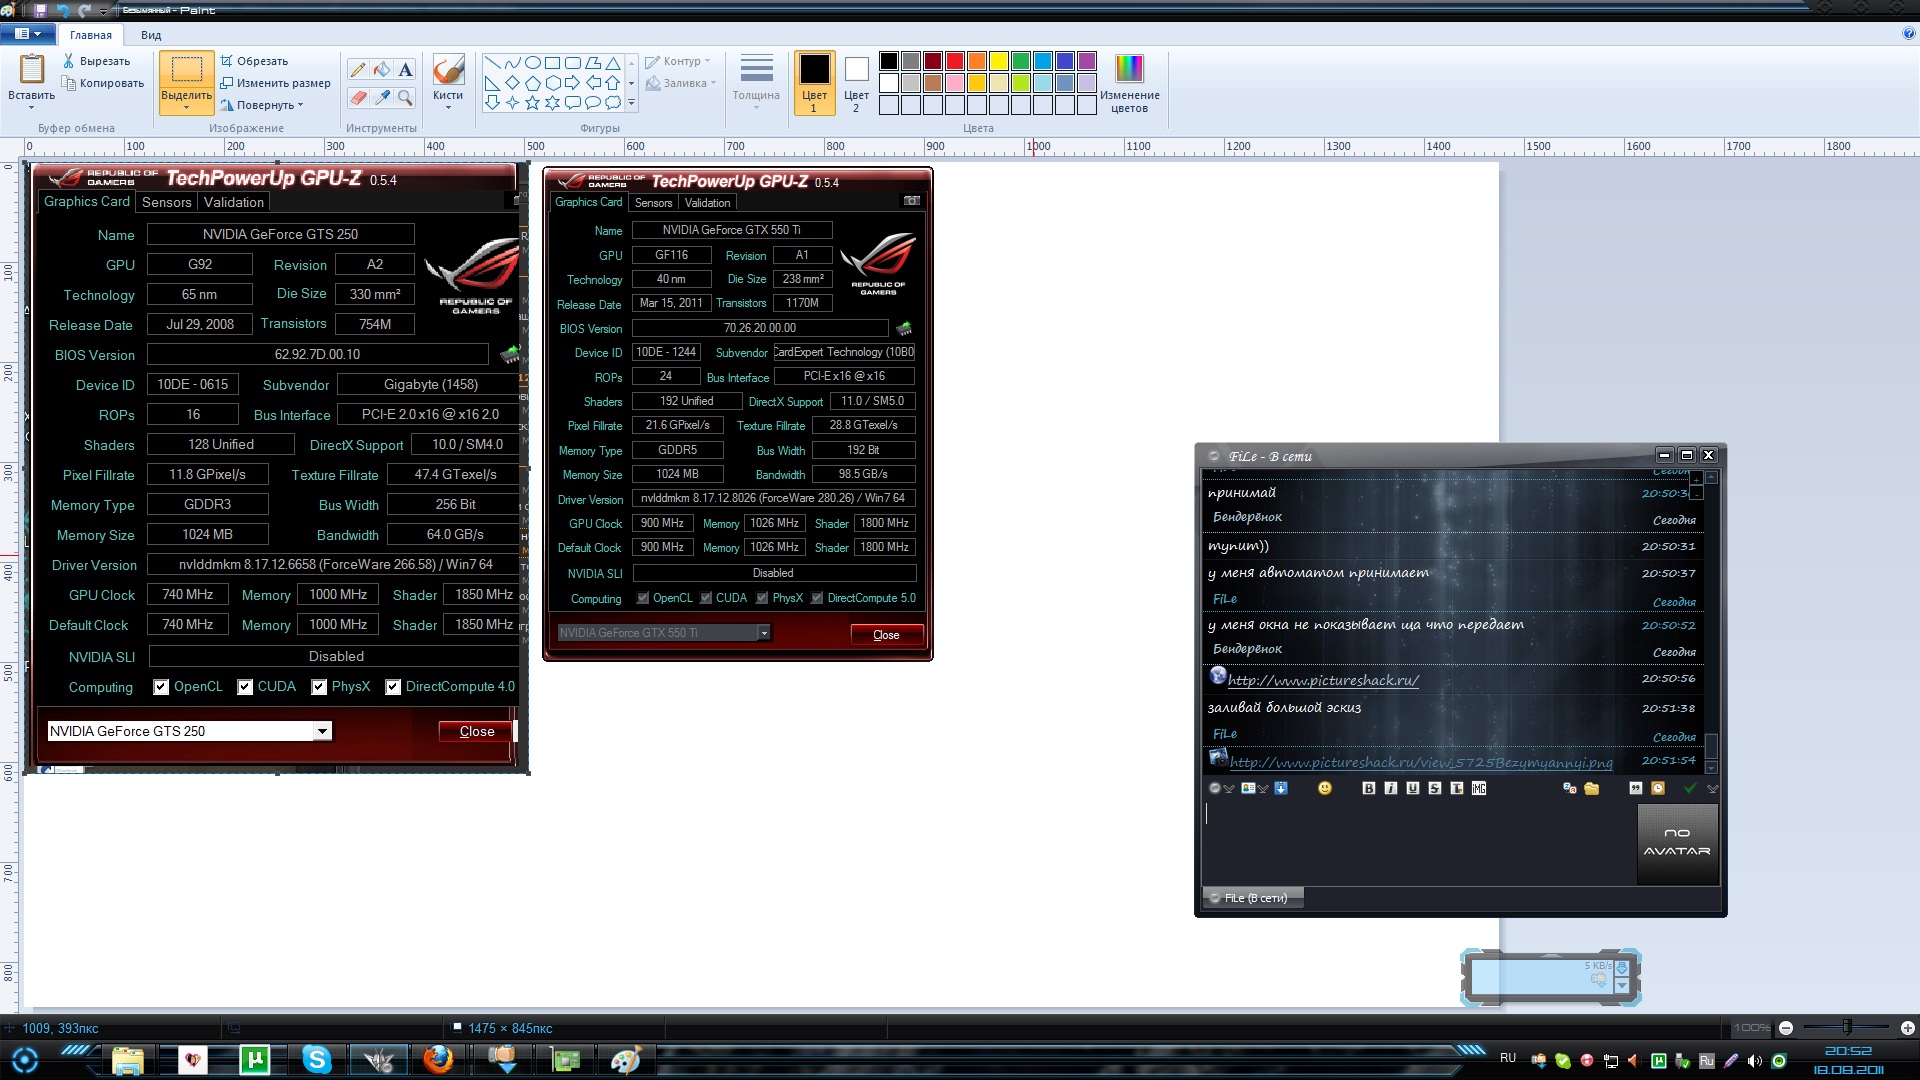Pick the right arrow shape
The width and height of the screenshot is (1920, 1080).
572,82
